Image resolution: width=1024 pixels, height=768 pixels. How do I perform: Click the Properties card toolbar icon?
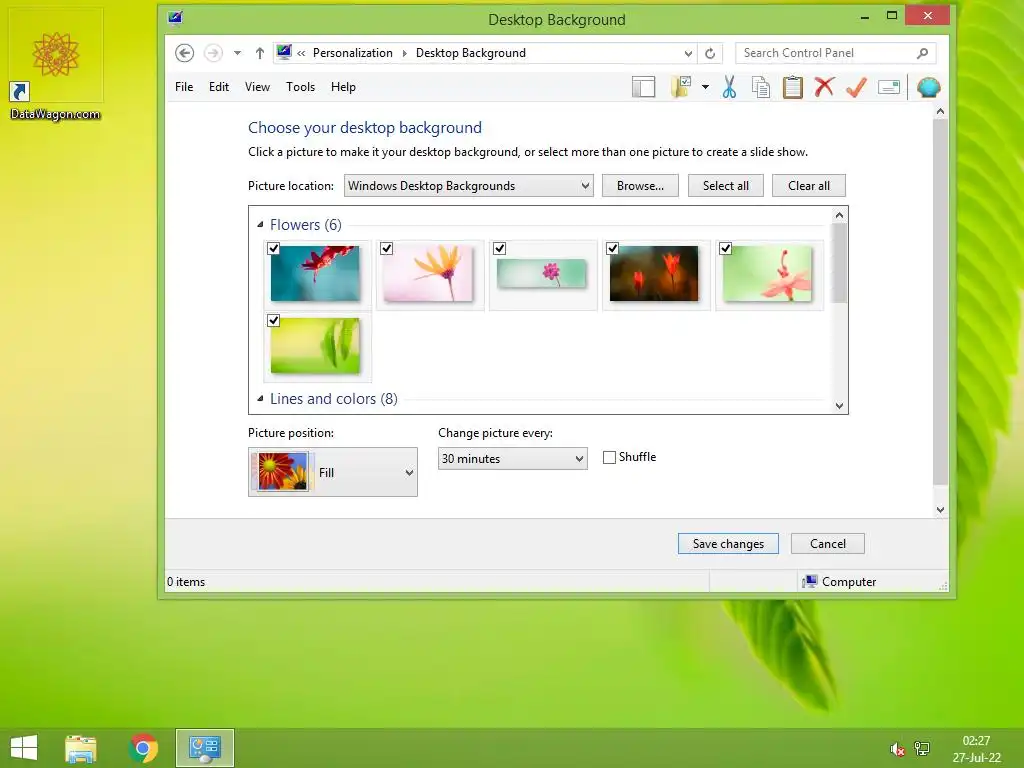point(889,87)
